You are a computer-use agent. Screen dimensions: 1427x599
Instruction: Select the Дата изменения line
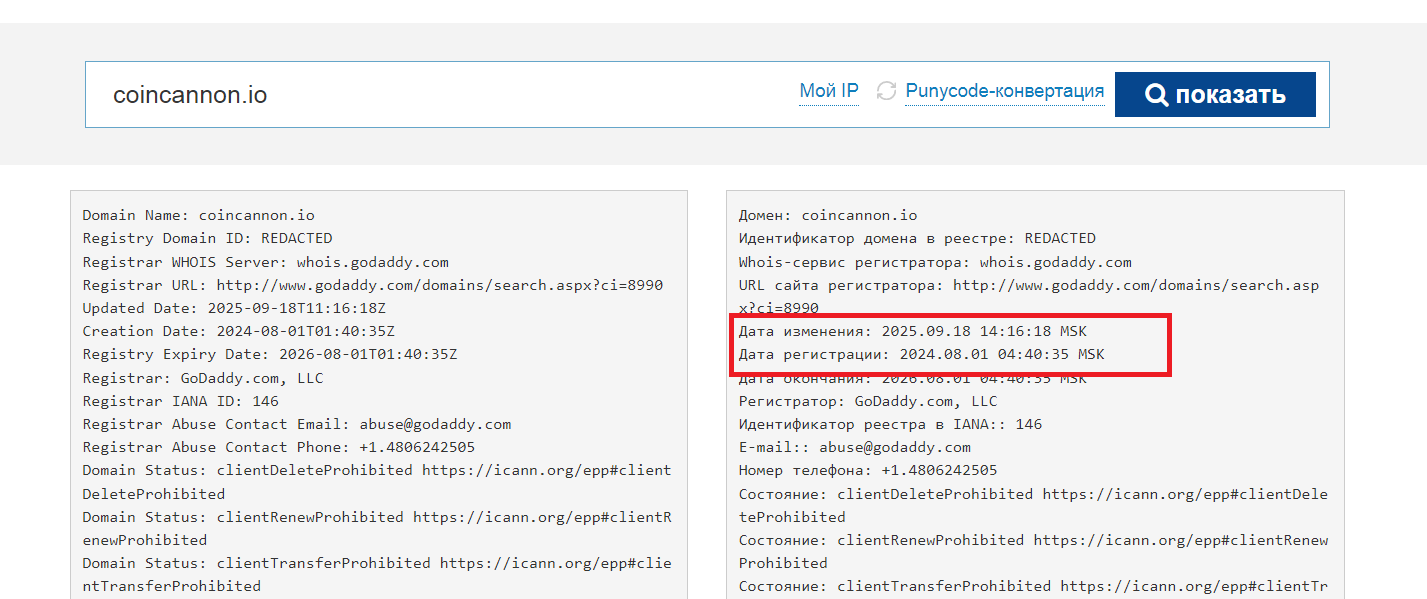click(921, 331)
